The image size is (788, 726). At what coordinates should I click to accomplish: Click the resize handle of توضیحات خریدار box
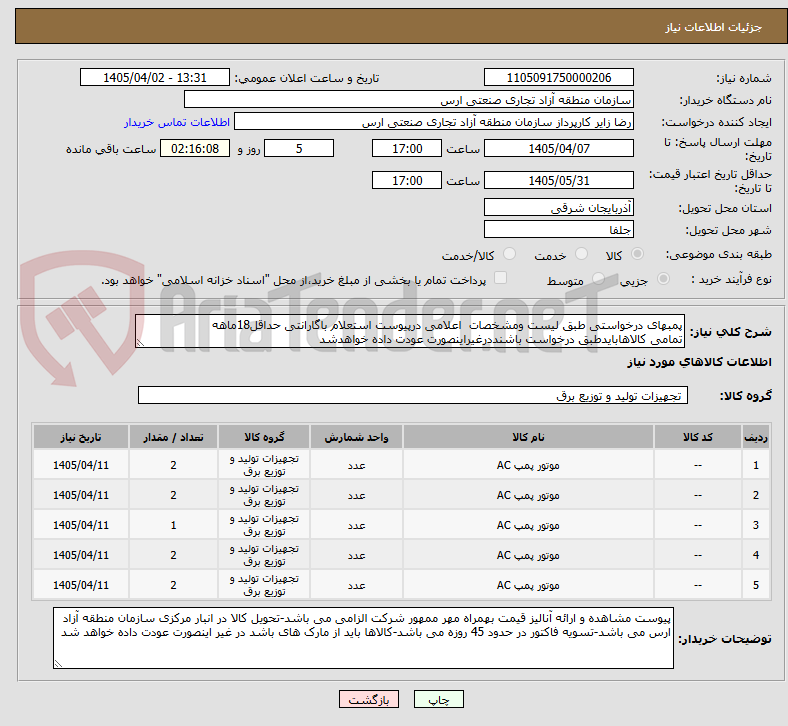coord(58,663)
